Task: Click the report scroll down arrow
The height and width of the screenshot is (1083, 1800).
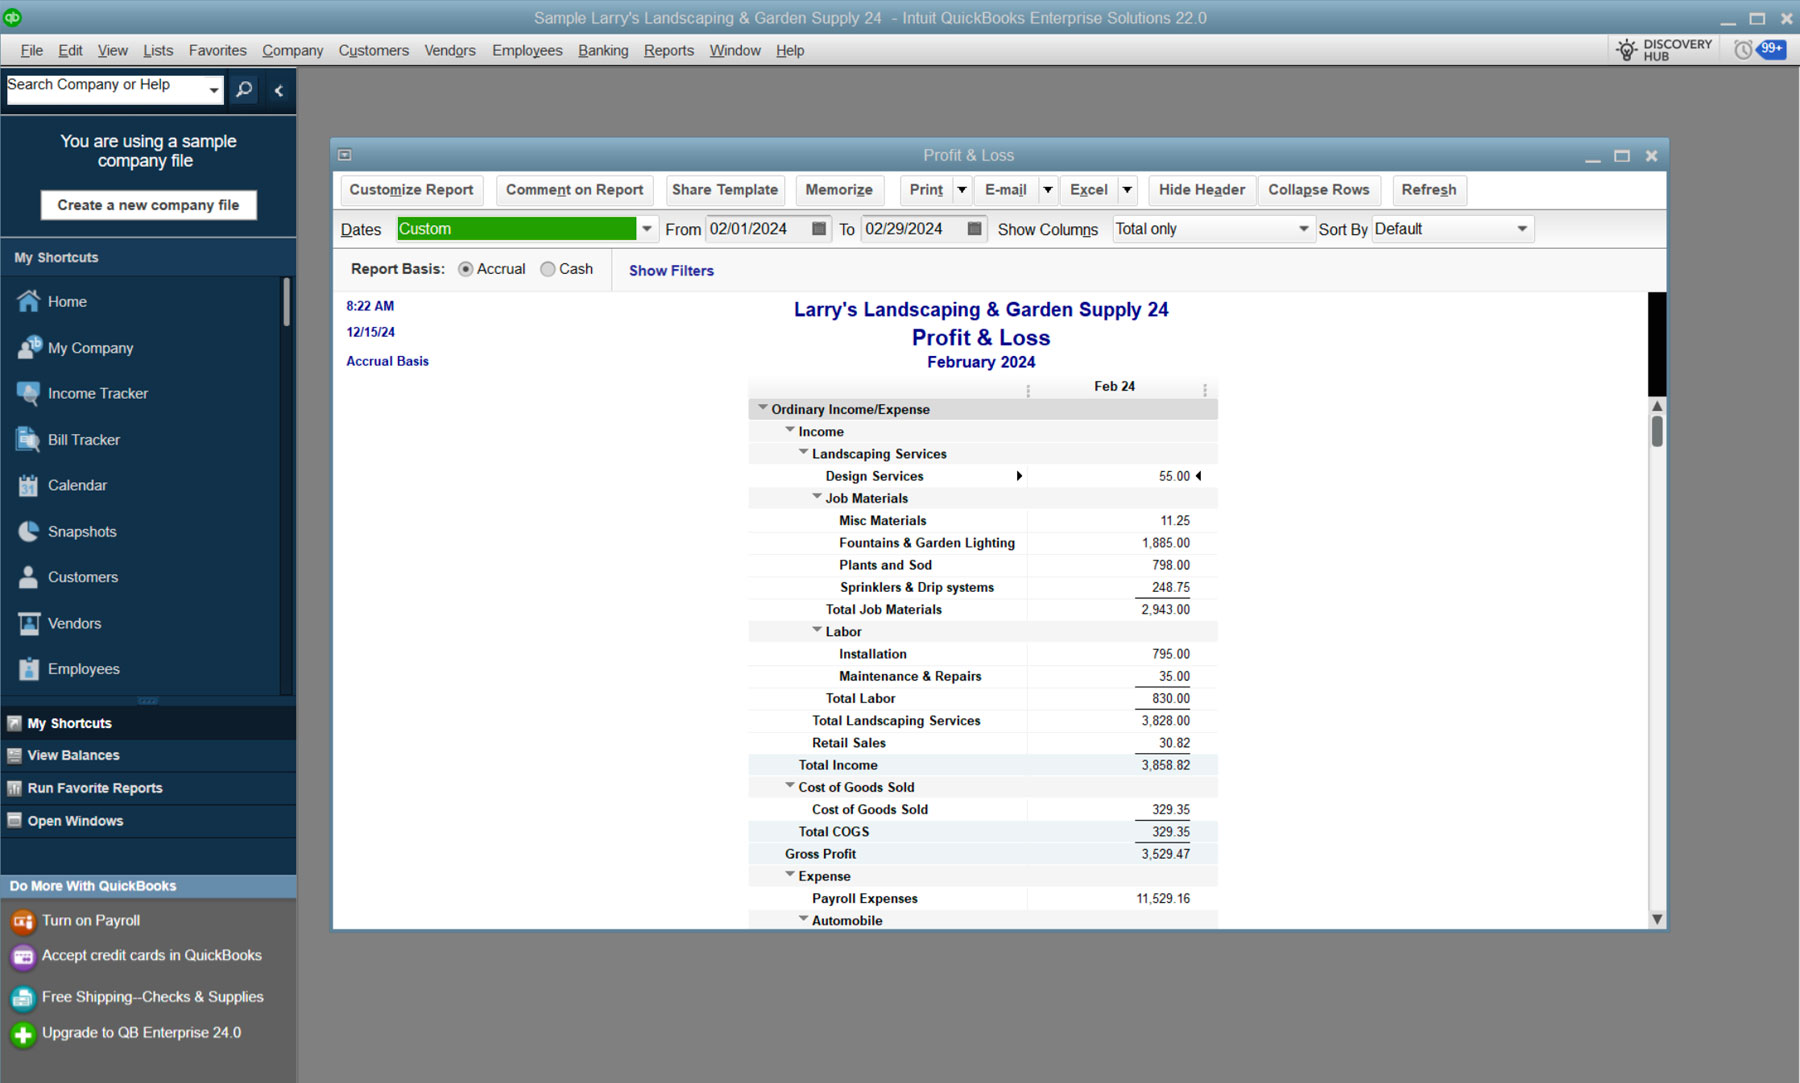Action: coord(1657,919)
